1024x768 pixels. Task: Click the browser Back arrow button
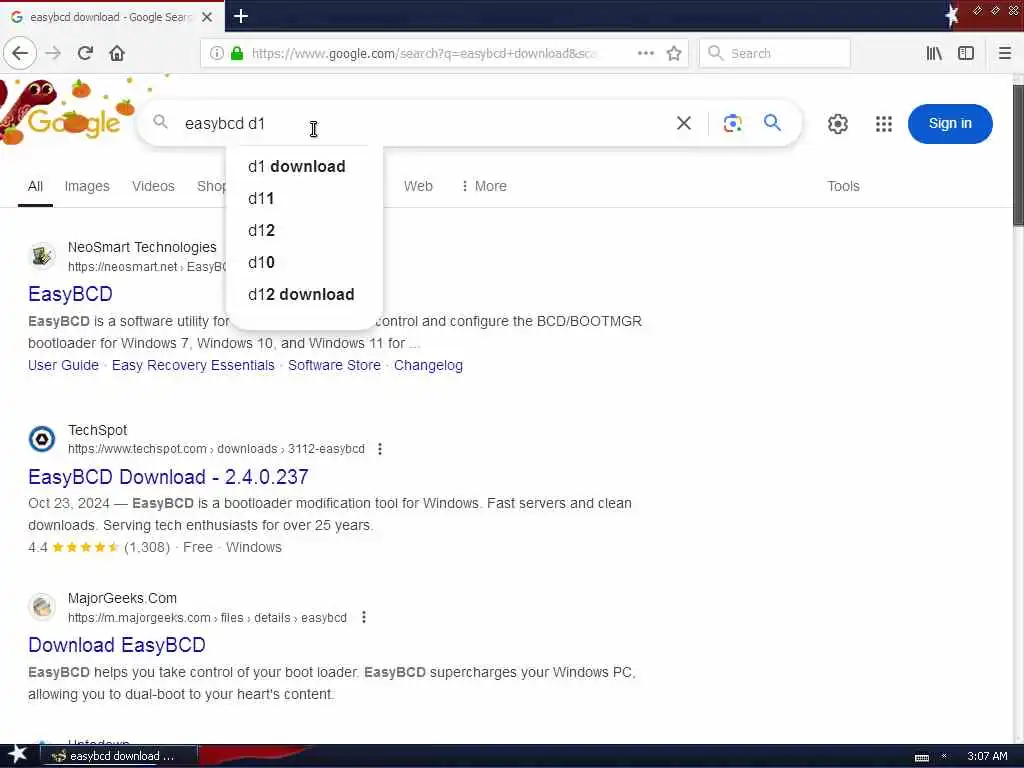20,53
